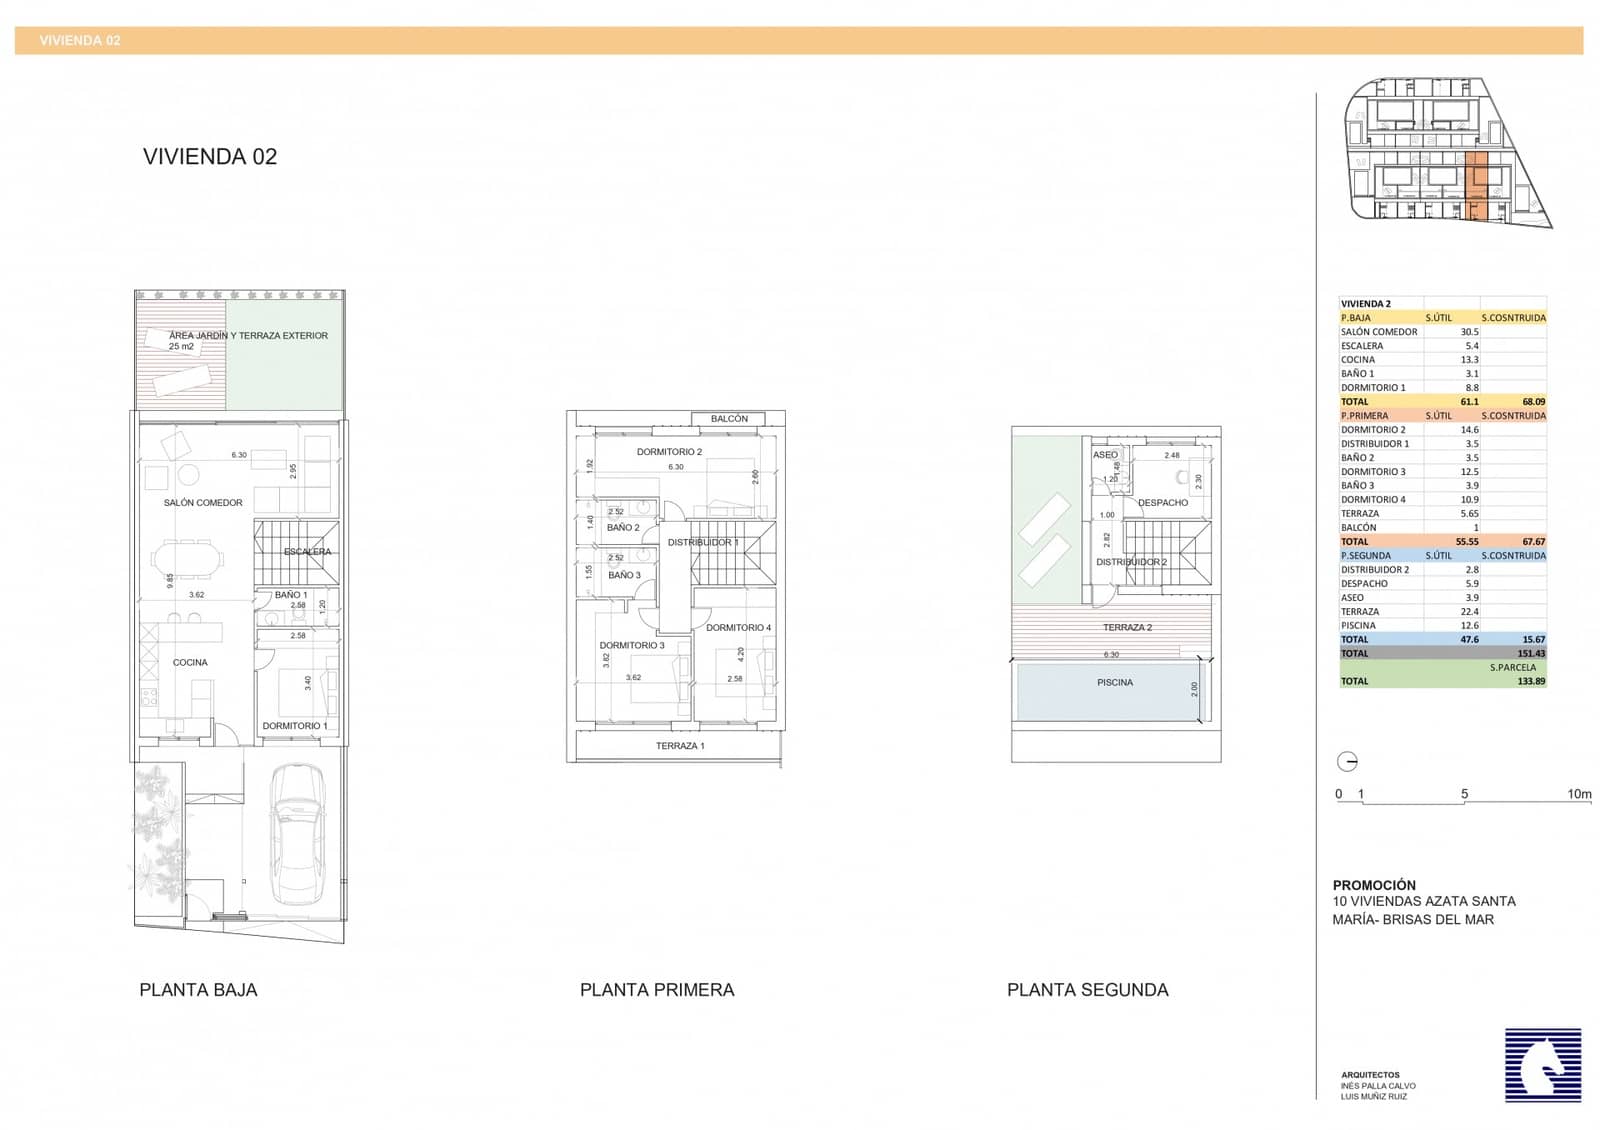Select the Promoción project title text
This screenshot has width=1600, height=1130.
point(1374,885)
